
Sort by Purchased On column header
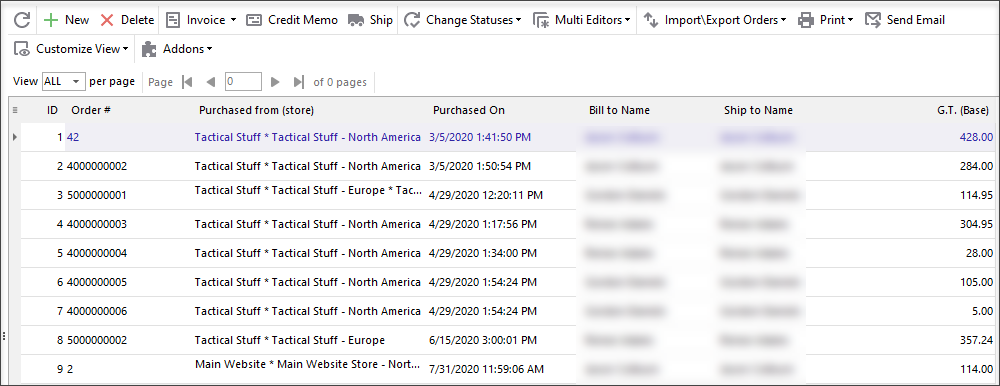pyautogui.click(x=469, y=110)
